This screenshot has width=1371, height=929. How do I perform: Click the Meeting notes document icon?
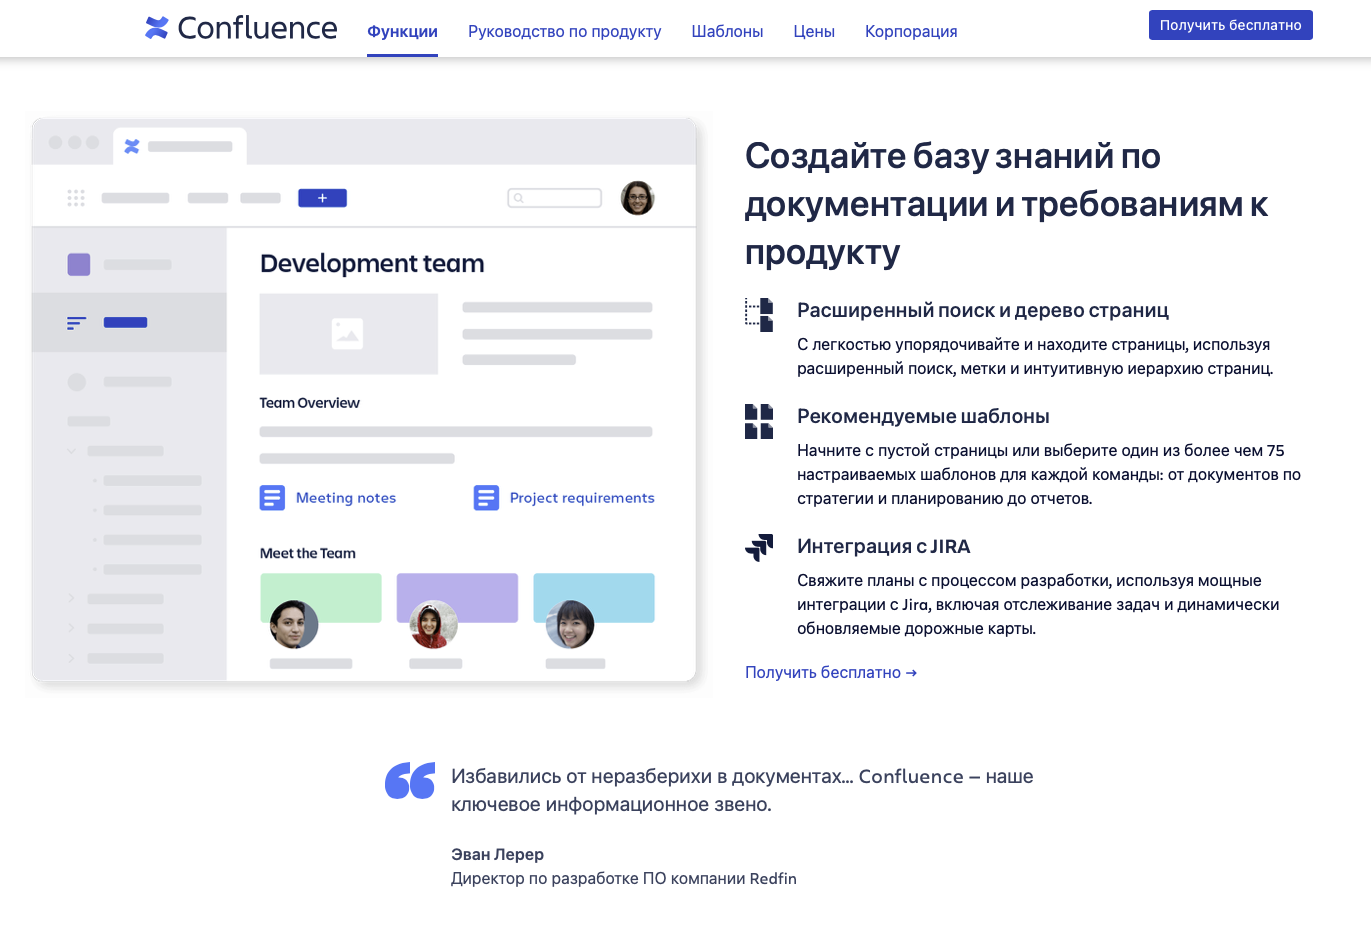tap(272, 497)
